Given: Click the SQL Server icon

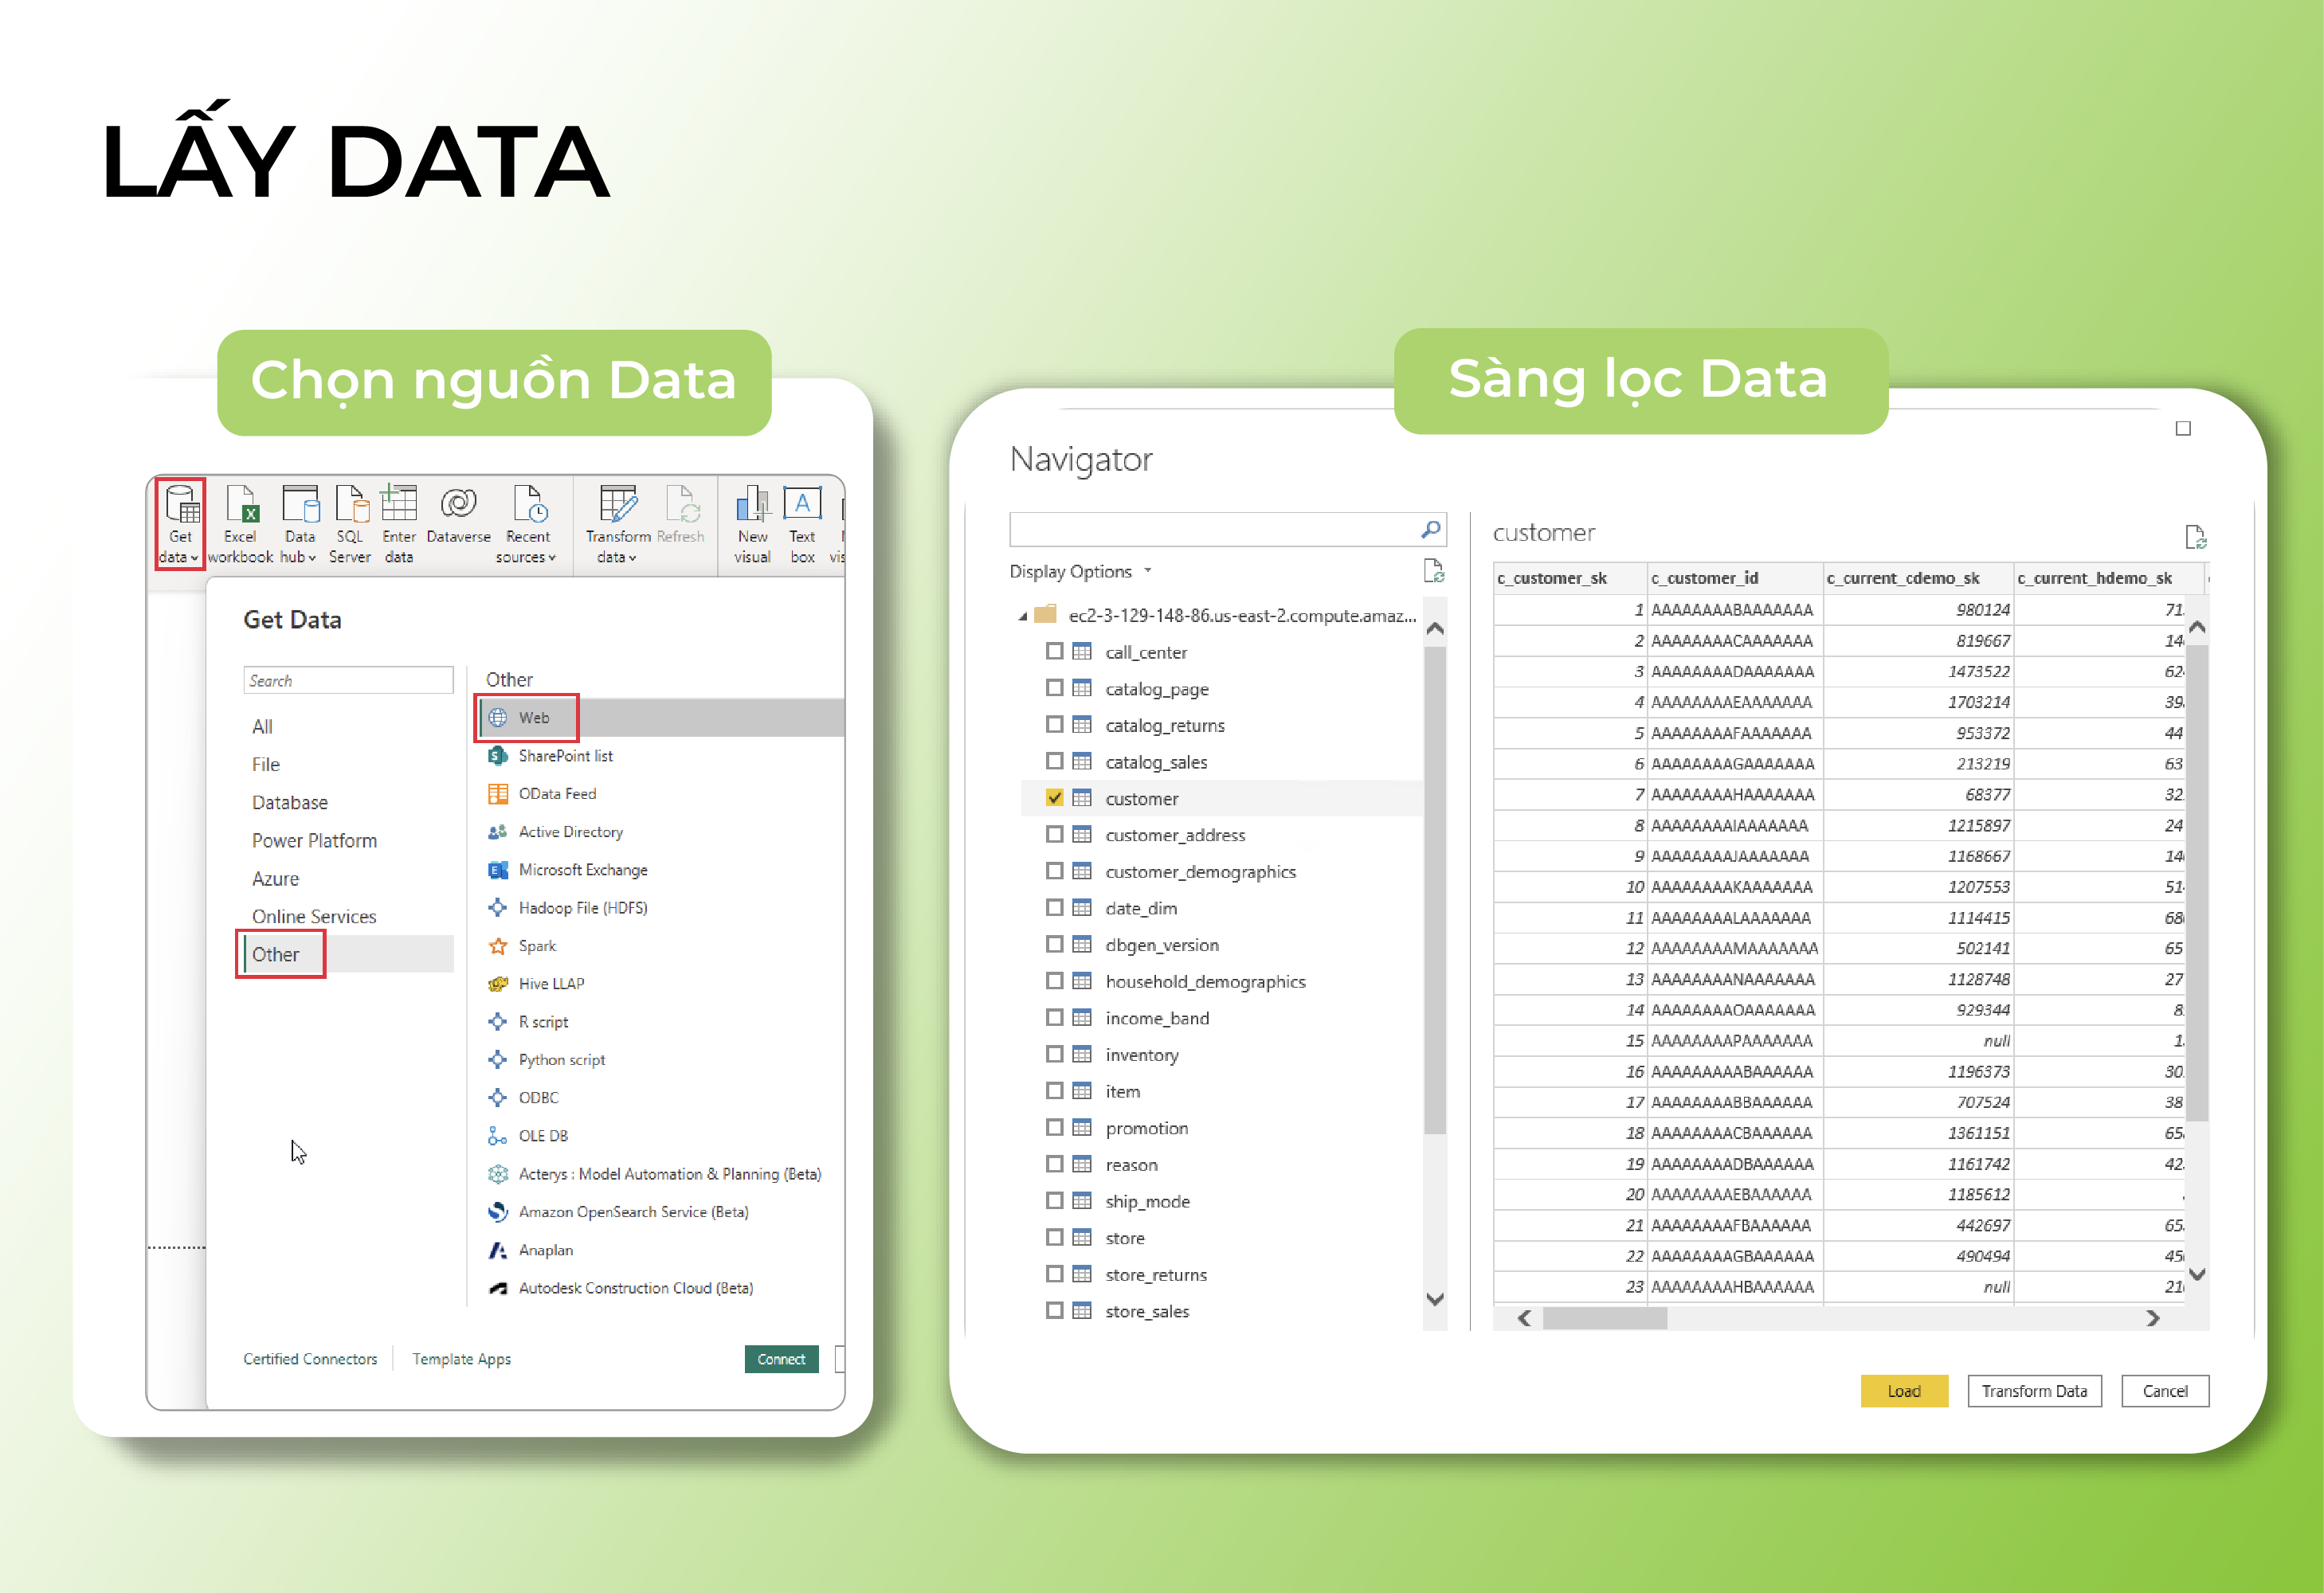Looking at the screenshot, I should pos(351,503).
